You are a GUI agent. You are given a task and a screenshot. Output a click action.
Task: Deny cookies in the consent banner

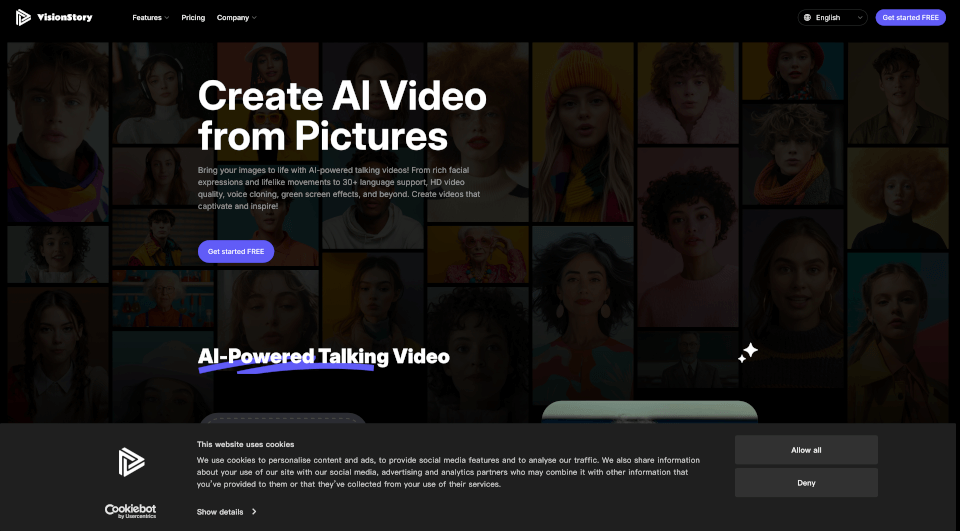tap(806, 483)
